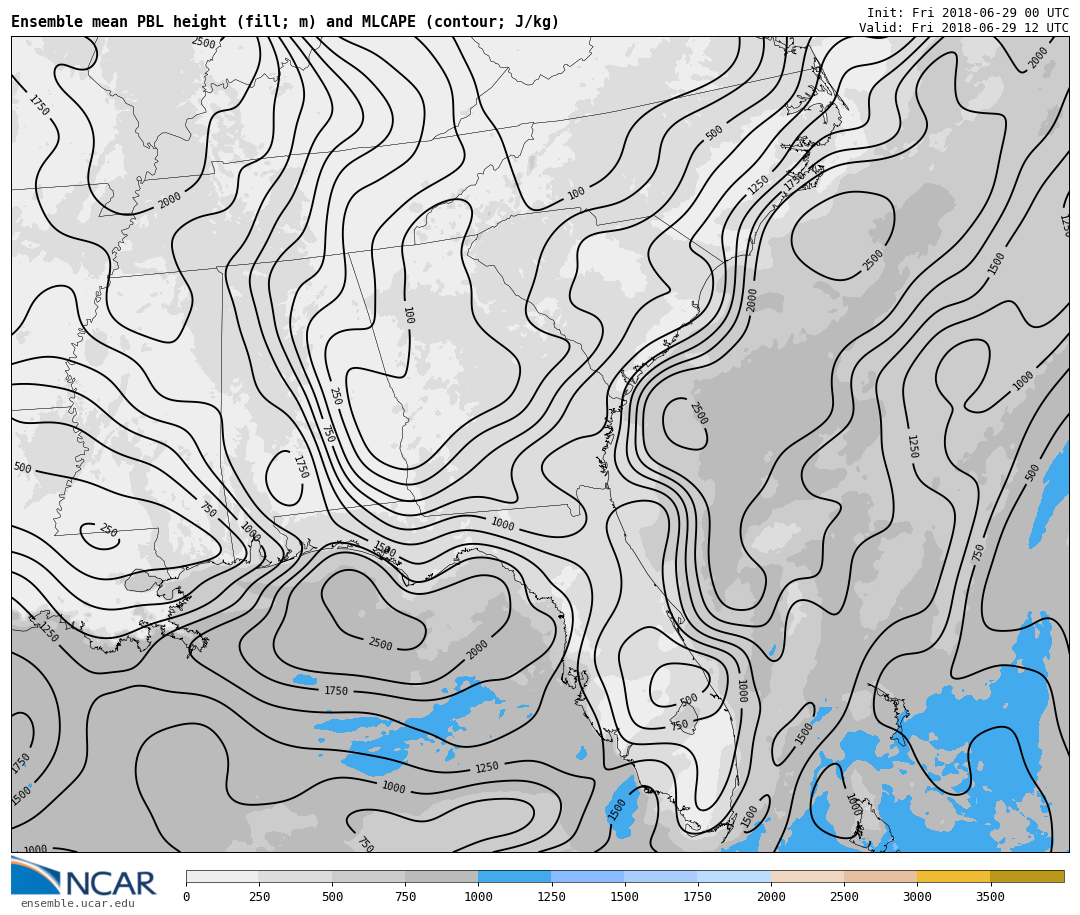Click the 'Valid: Fri 2018-06-29 12 UTC' text

[x=964, y=28]
